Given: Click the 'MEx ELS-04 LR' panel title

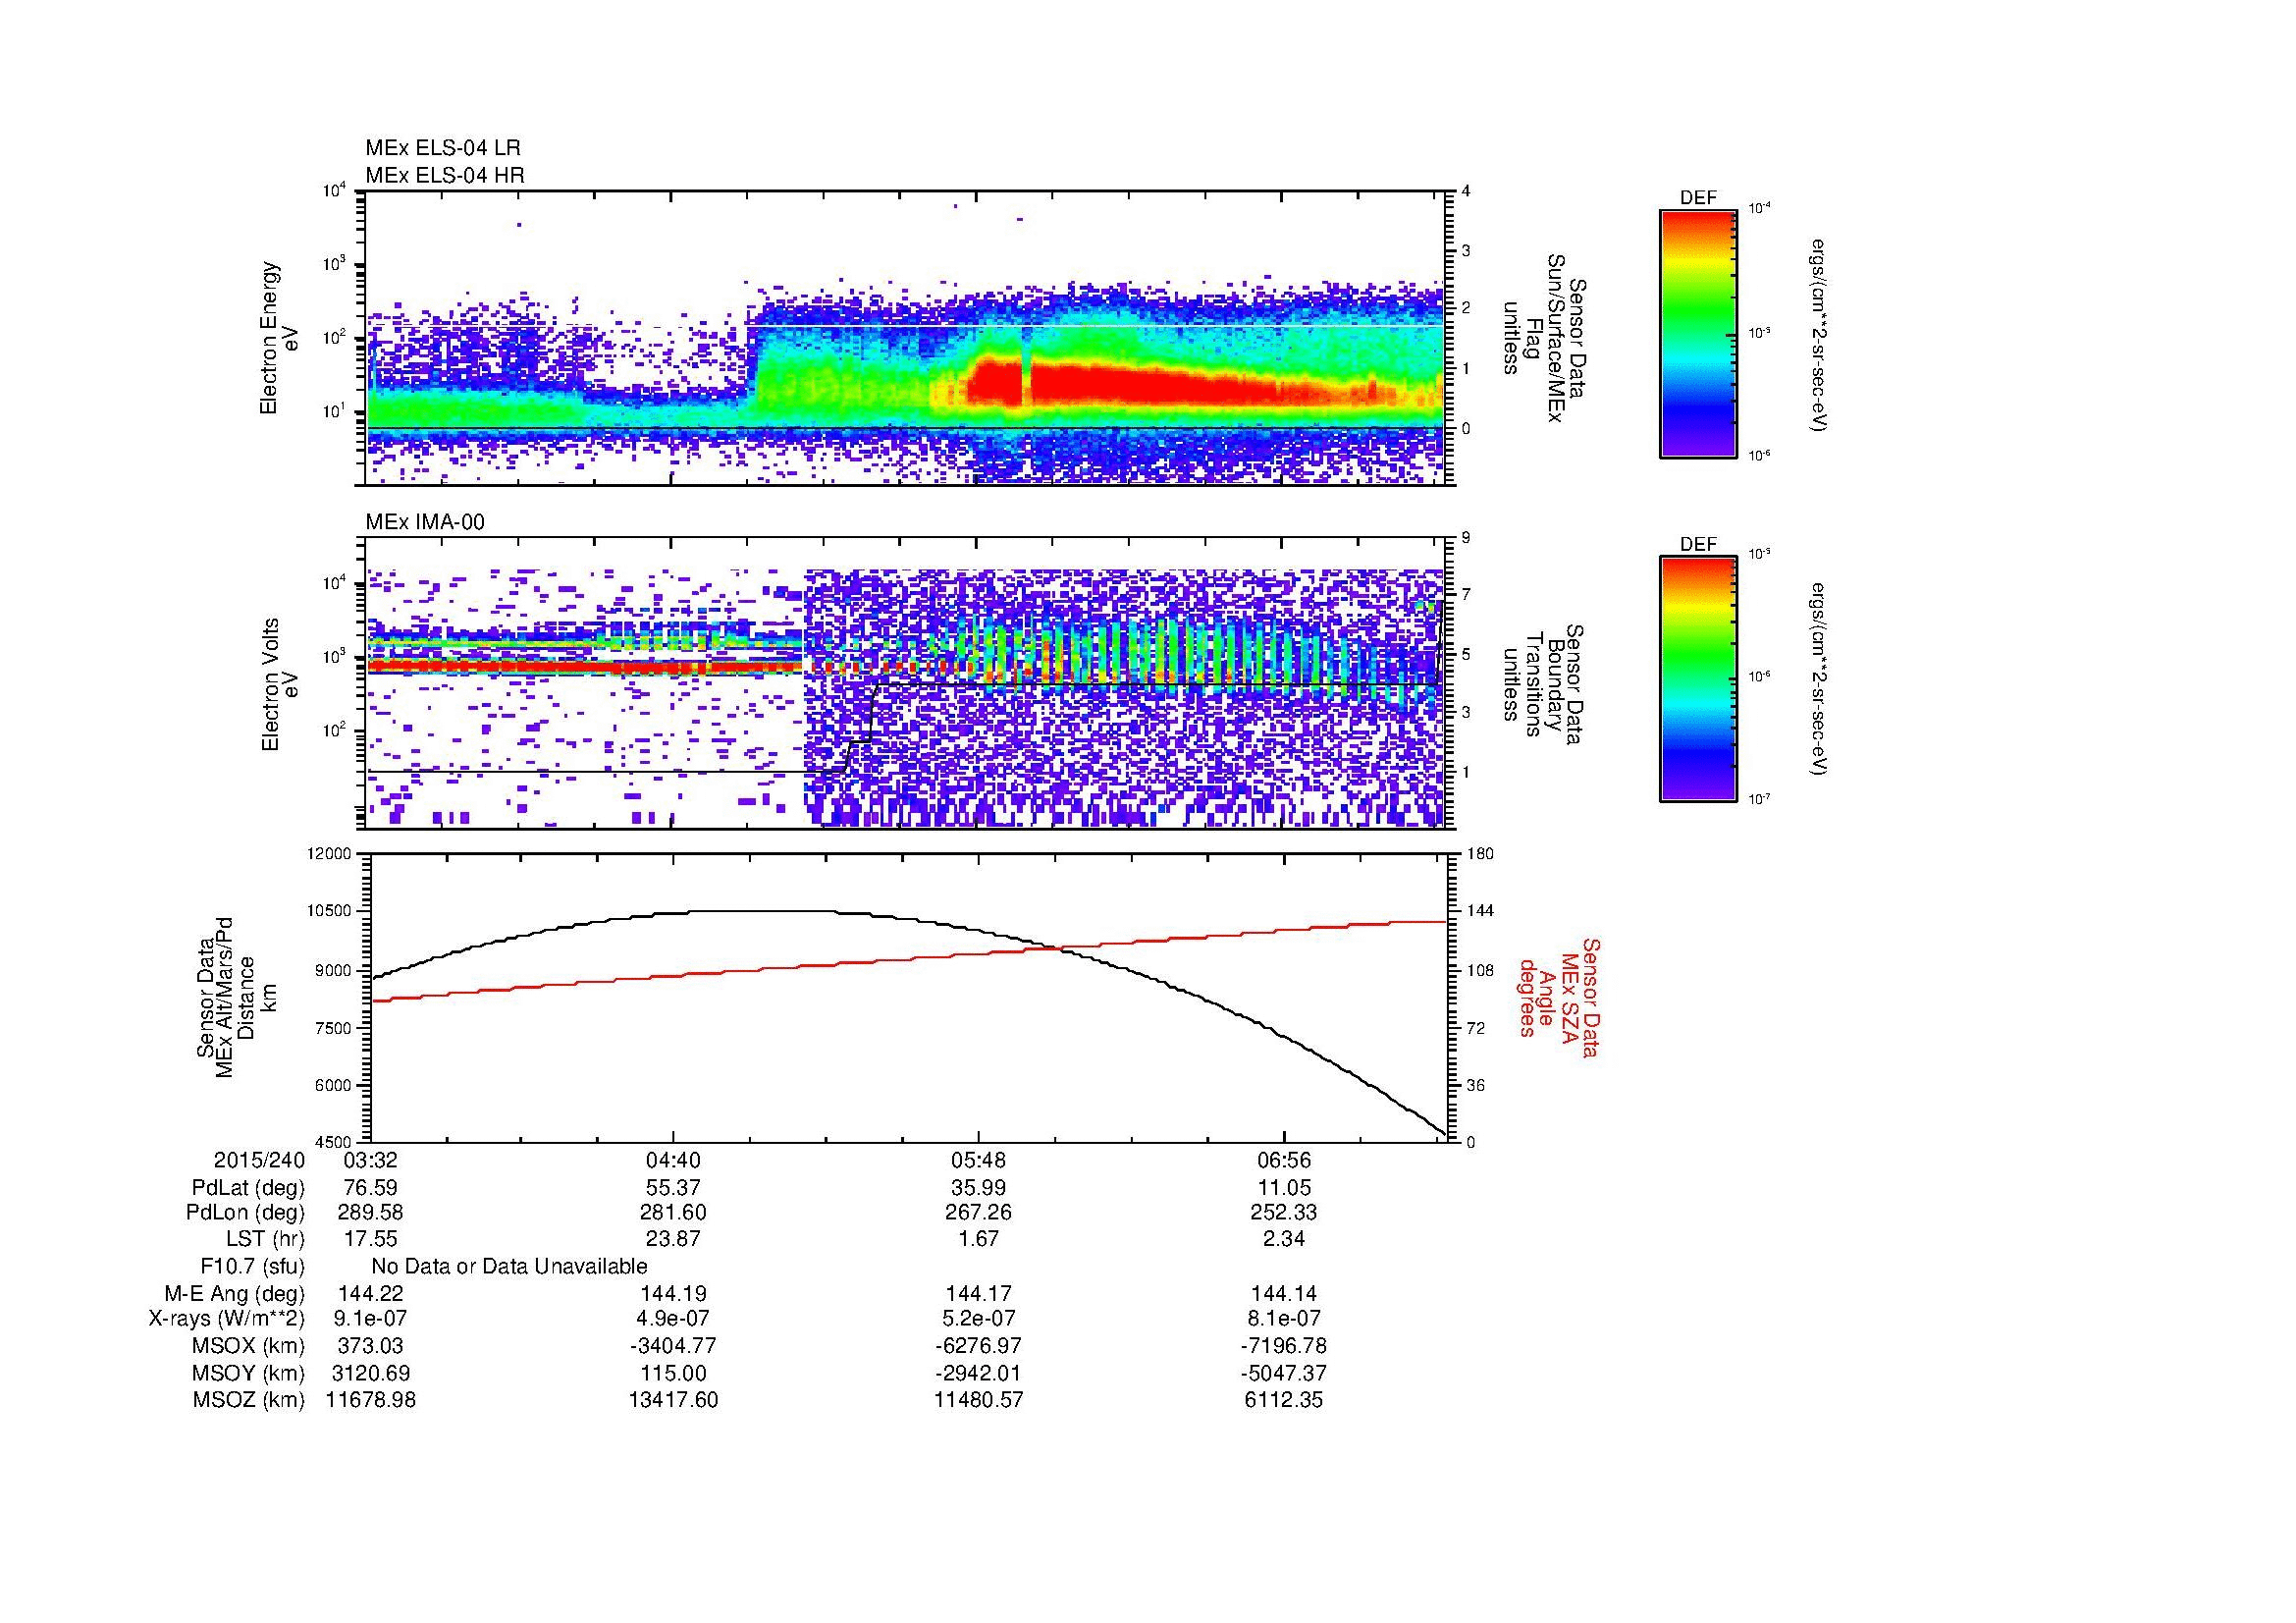Looking at the screenshot, I should click(442, 148).
